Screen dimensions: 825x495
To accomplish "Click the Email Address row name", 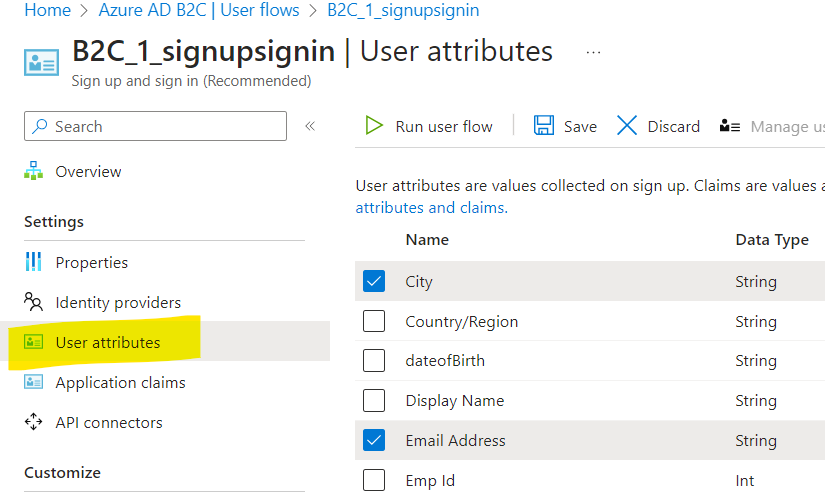I will [455, 440].
